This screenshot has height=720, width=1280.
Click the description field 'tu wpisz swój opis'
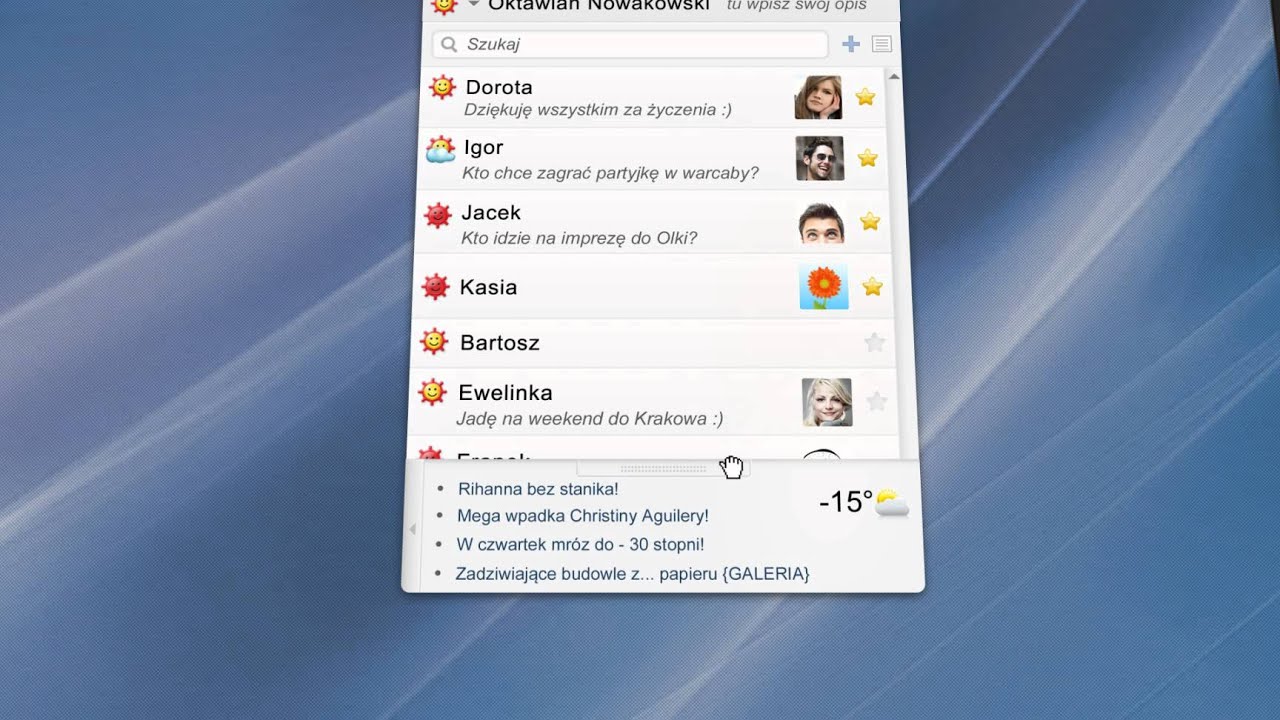pyautogui.click(x=796, y=5)
